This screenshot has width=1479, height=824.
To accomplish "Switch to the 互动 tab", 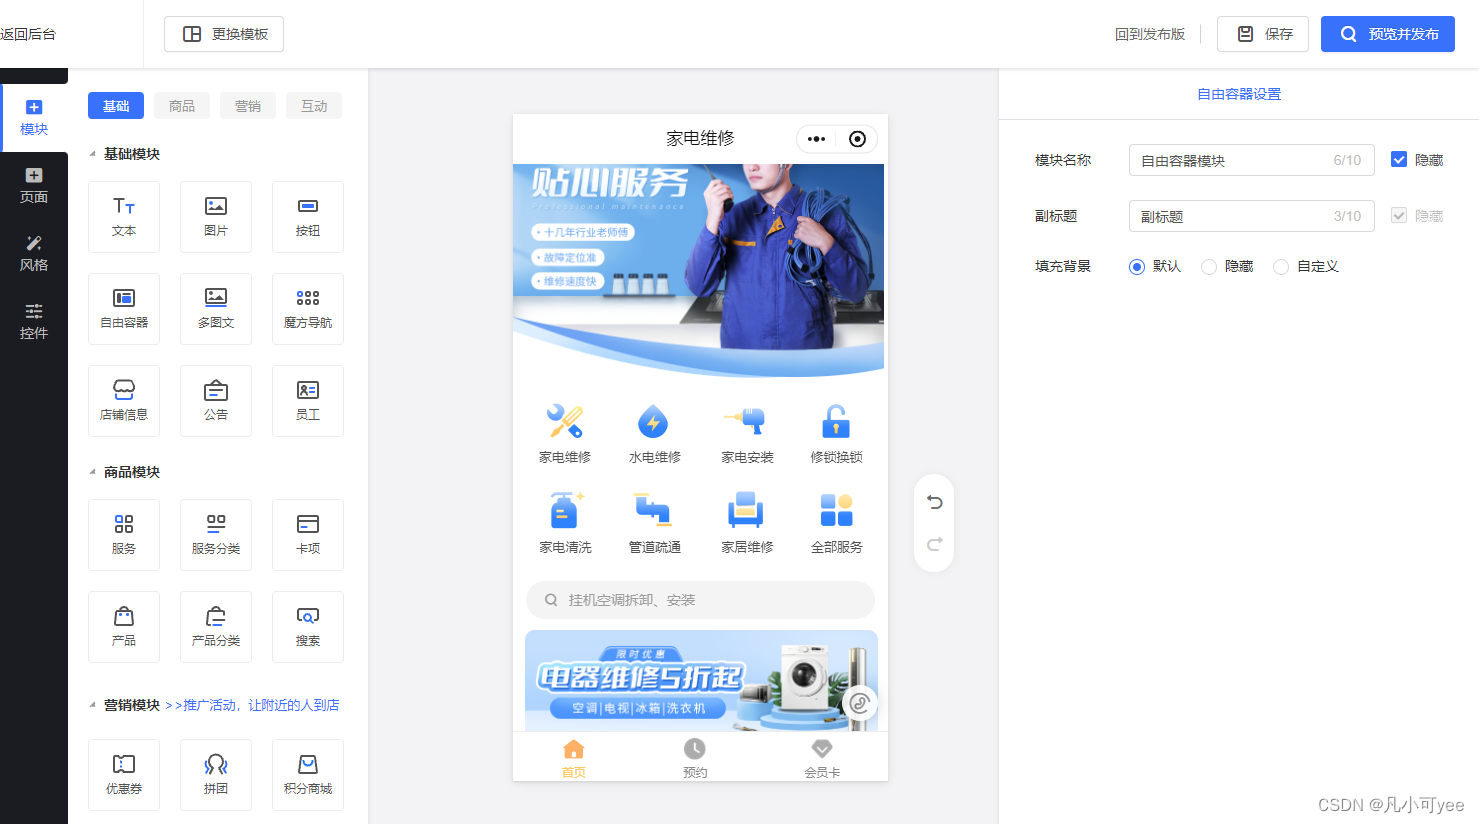I will 314,106.
